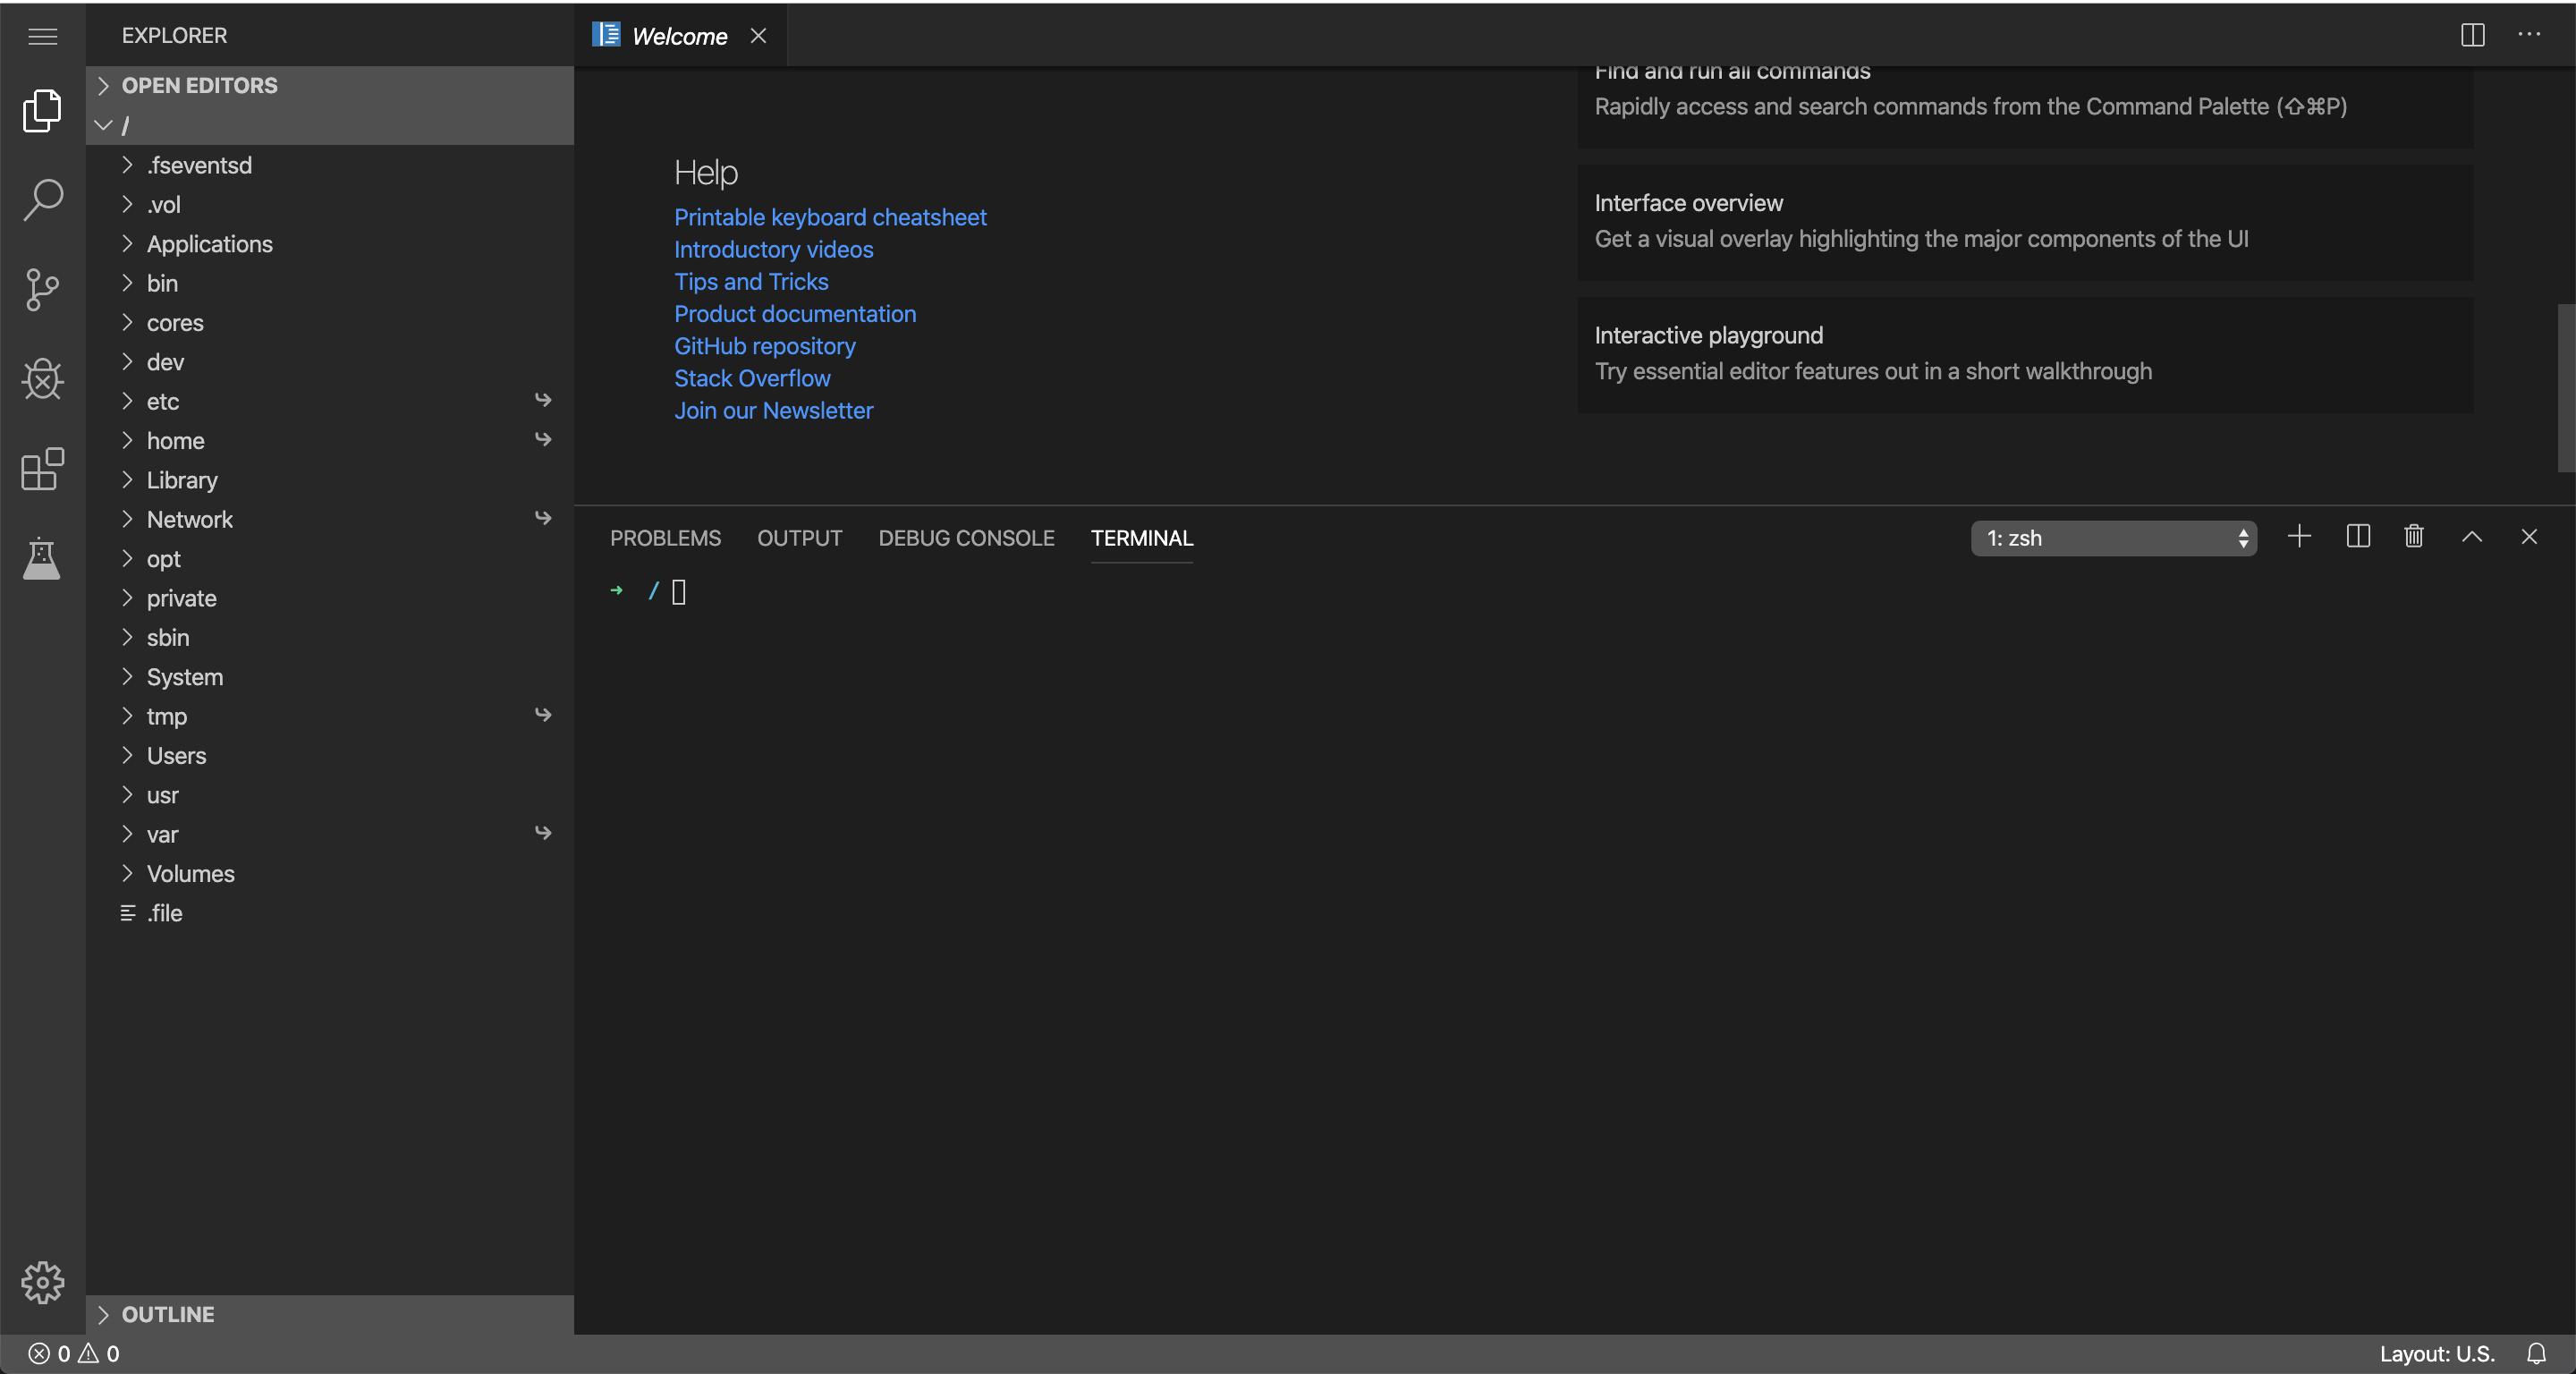Open Stack Overflow link
The image size is (2576, 1374).
coord(752,378)
